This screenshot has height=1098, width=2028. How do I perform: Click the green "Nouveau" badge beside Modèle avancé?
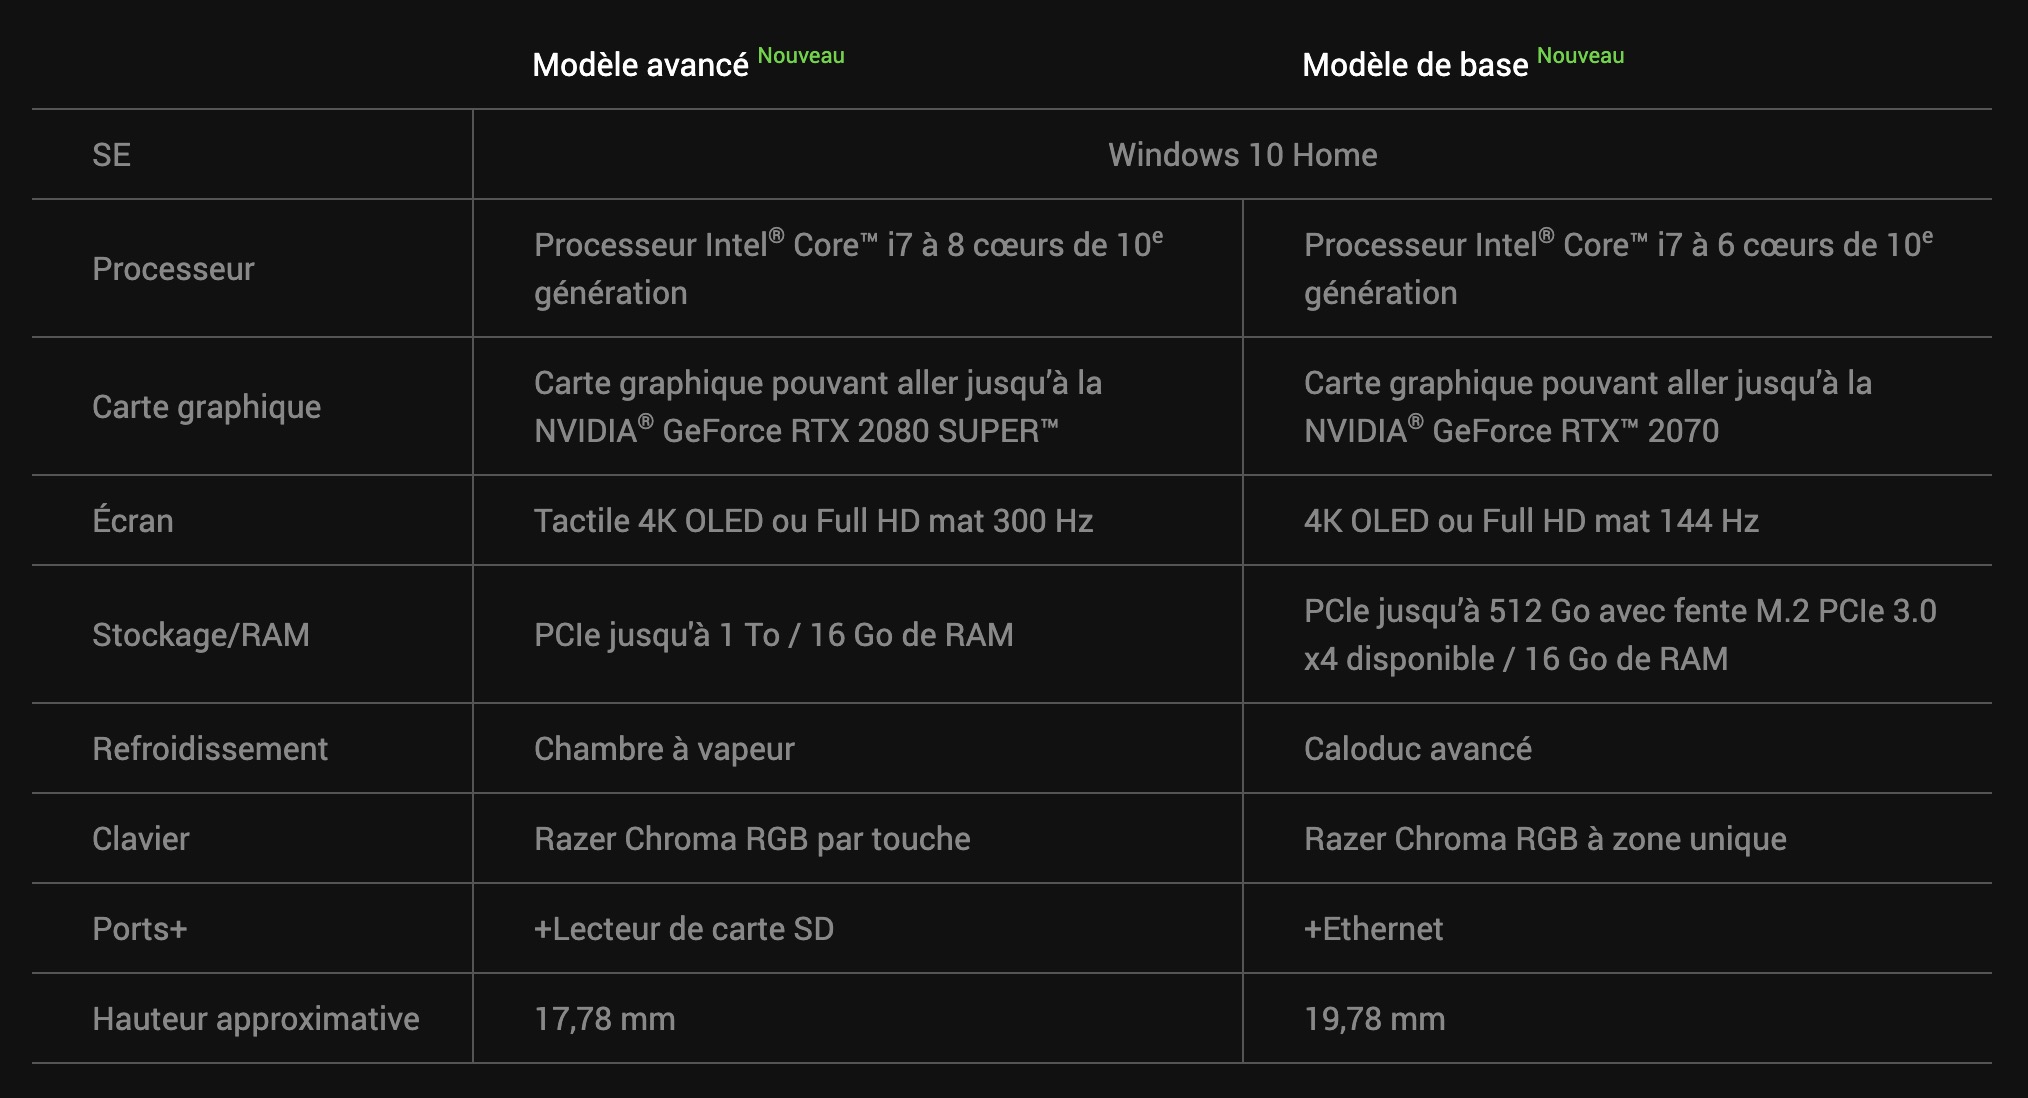[801, 56]
